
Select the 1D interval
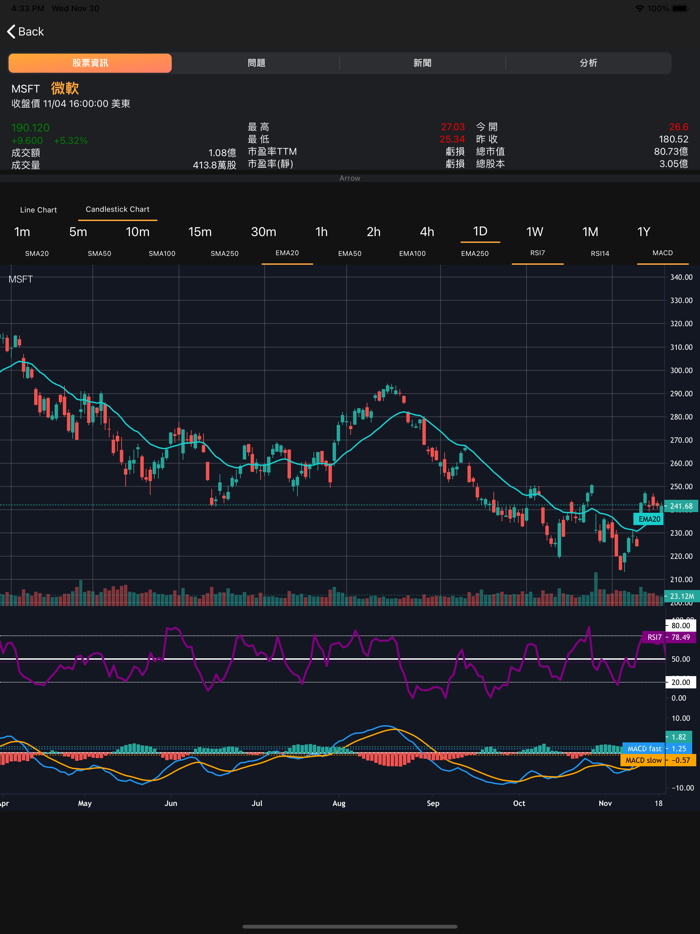pos(480,231)
